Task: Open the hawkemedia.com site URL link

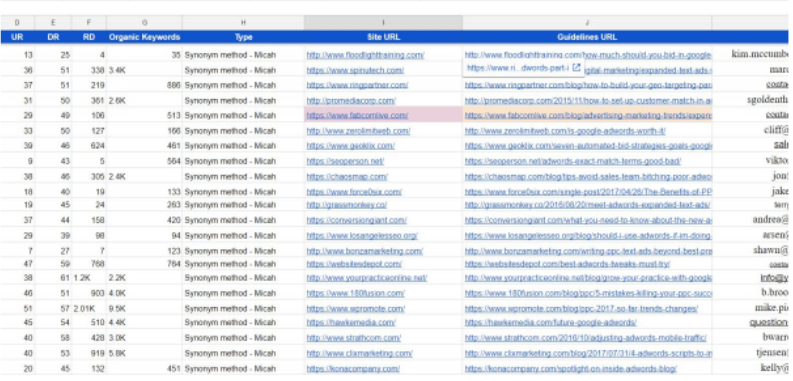Action: tap(351, 322)
